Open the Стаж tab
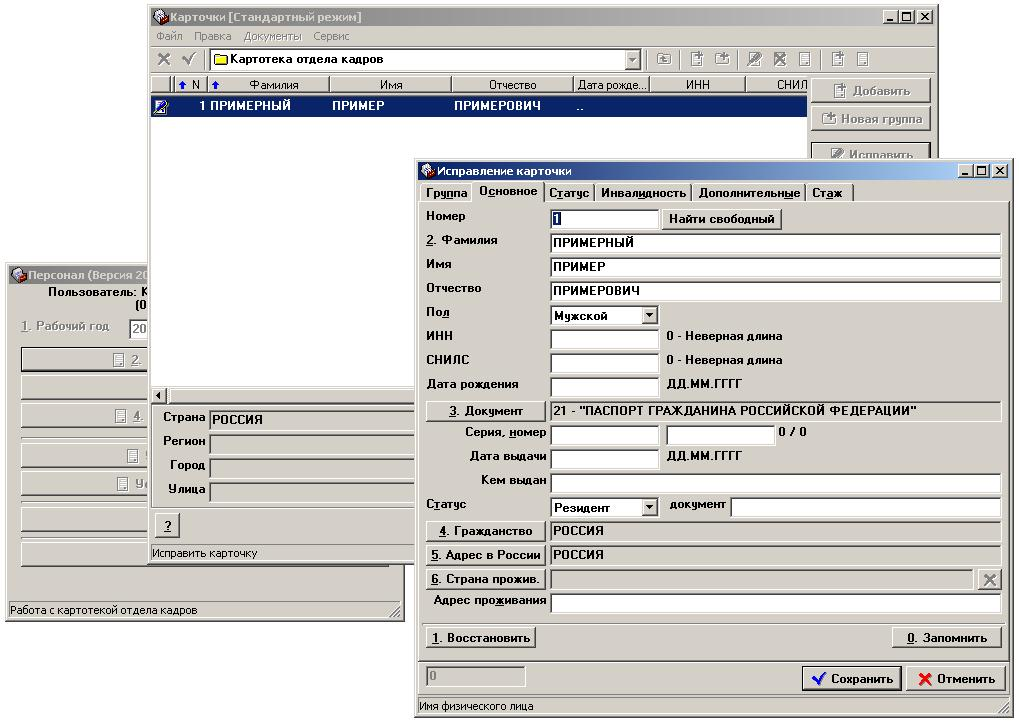The image size is (1019, 723). [827, 193]
